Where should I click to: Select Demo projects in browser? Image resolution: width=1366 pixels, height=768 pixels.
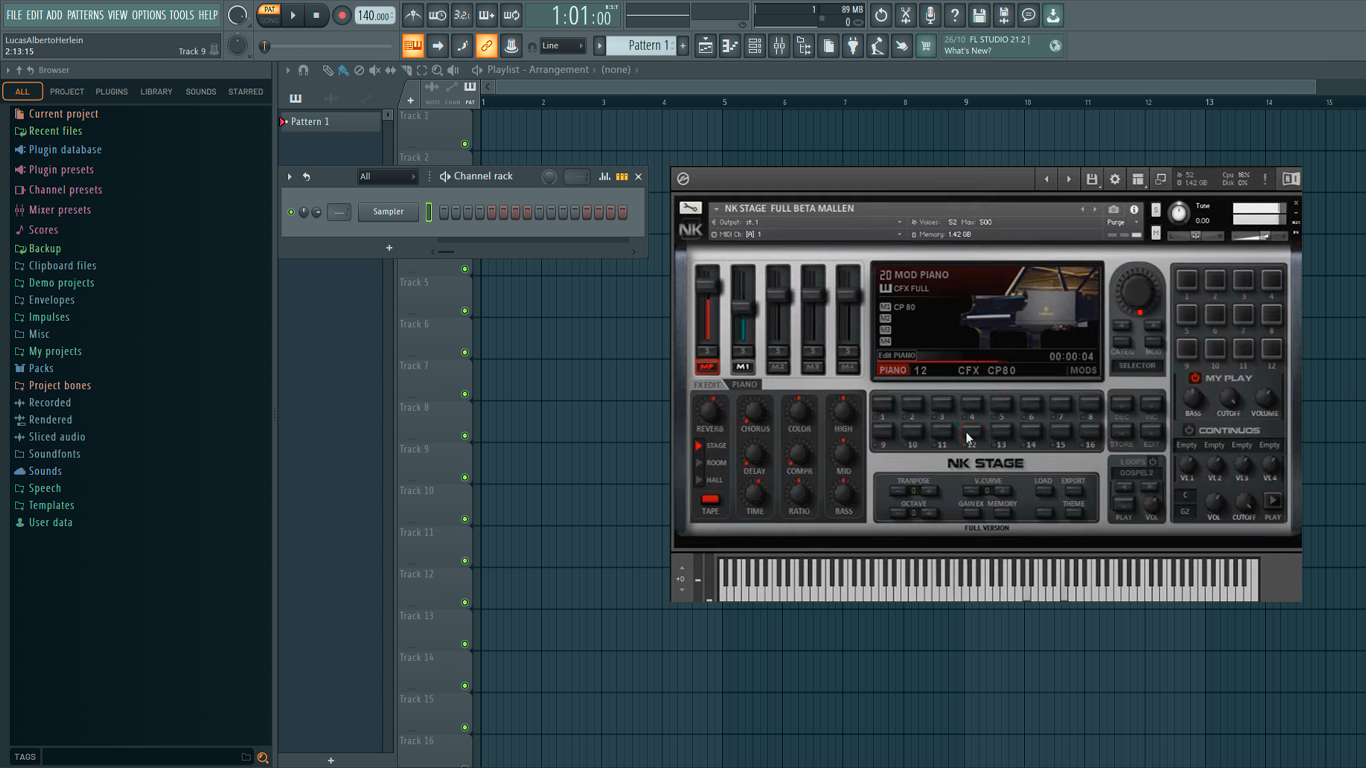point(61,283)
